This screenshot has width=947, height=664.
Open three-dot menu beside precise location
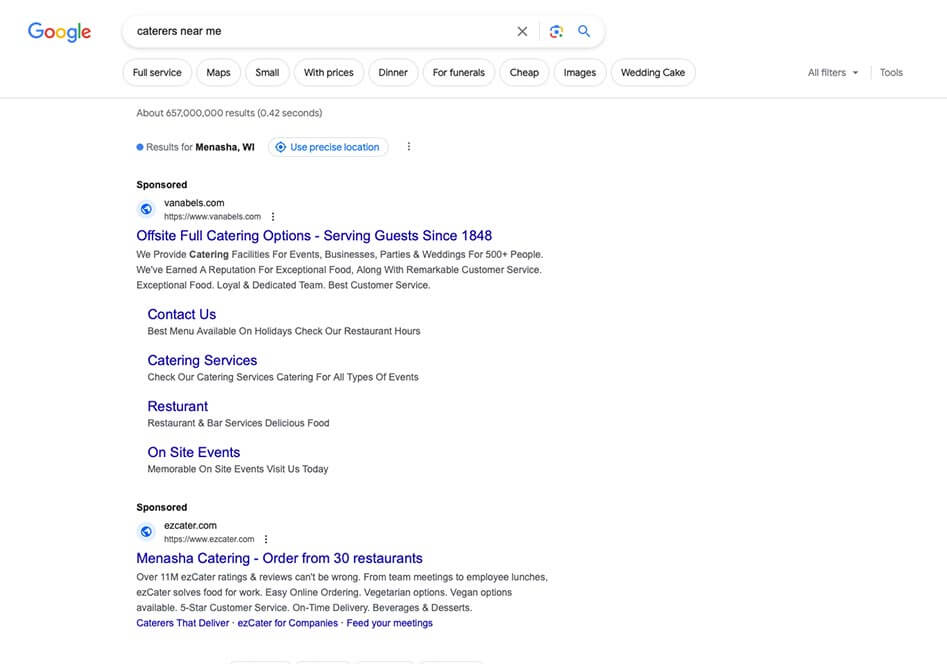coord(408,147)
